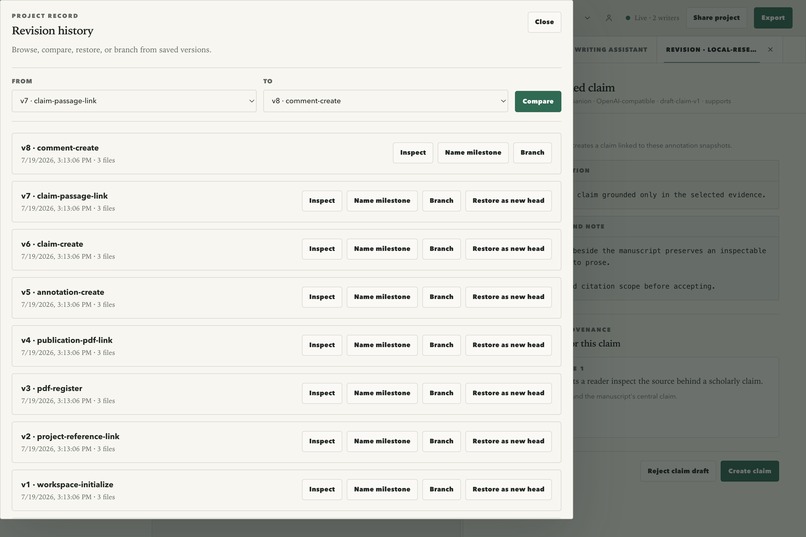
Task: Branch from v2 project-reference-link
Action: 441,441
